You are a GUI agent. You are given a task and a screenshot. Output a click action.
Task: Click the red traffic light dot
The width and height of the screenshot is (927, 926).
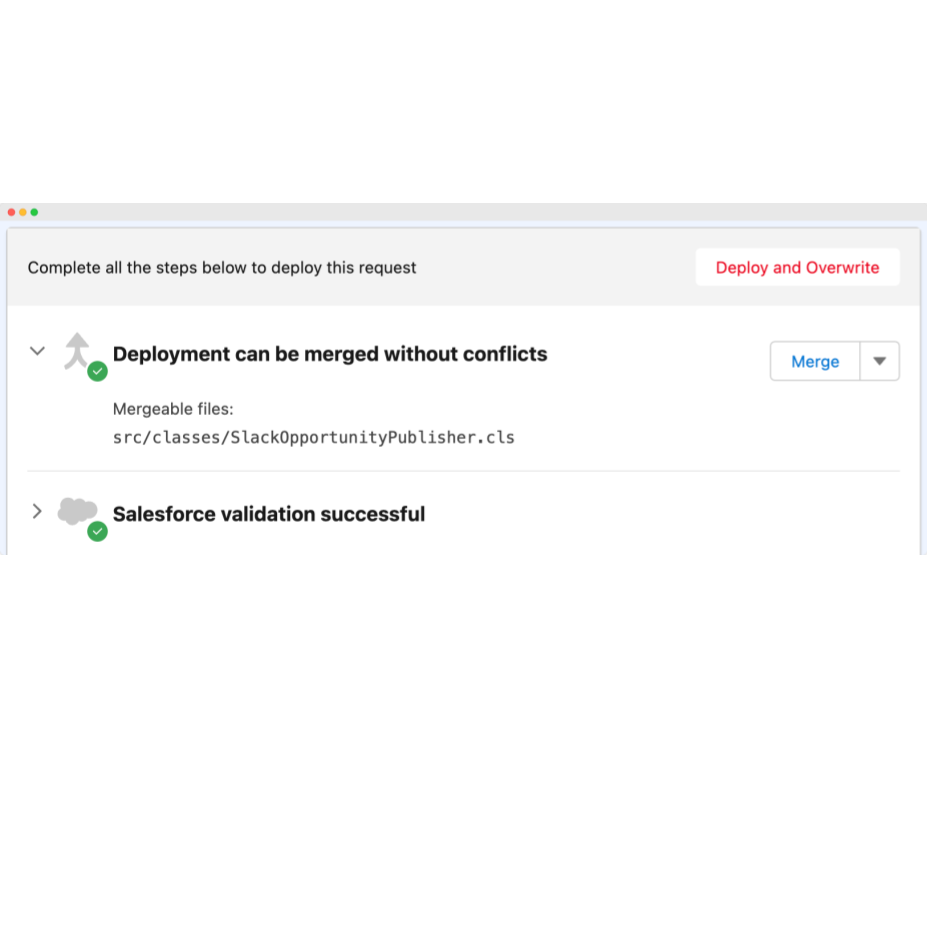tap(11, 211)
